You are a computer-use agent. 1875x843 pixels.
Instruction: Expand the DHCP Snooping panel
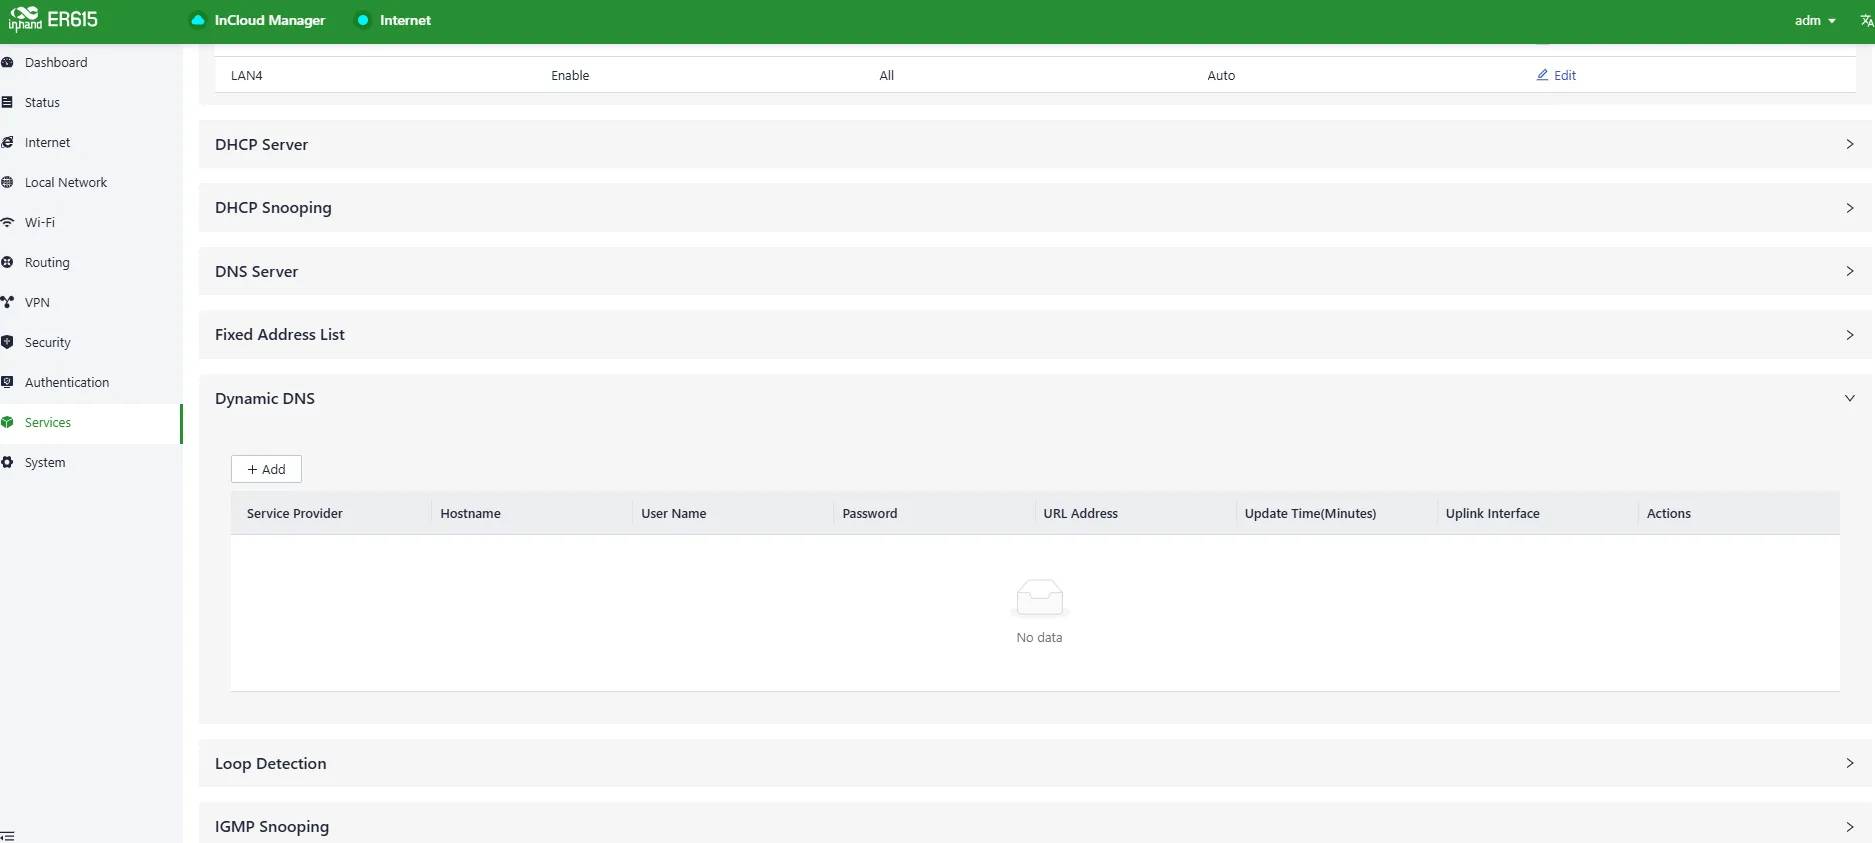(x=1035, y=207)
